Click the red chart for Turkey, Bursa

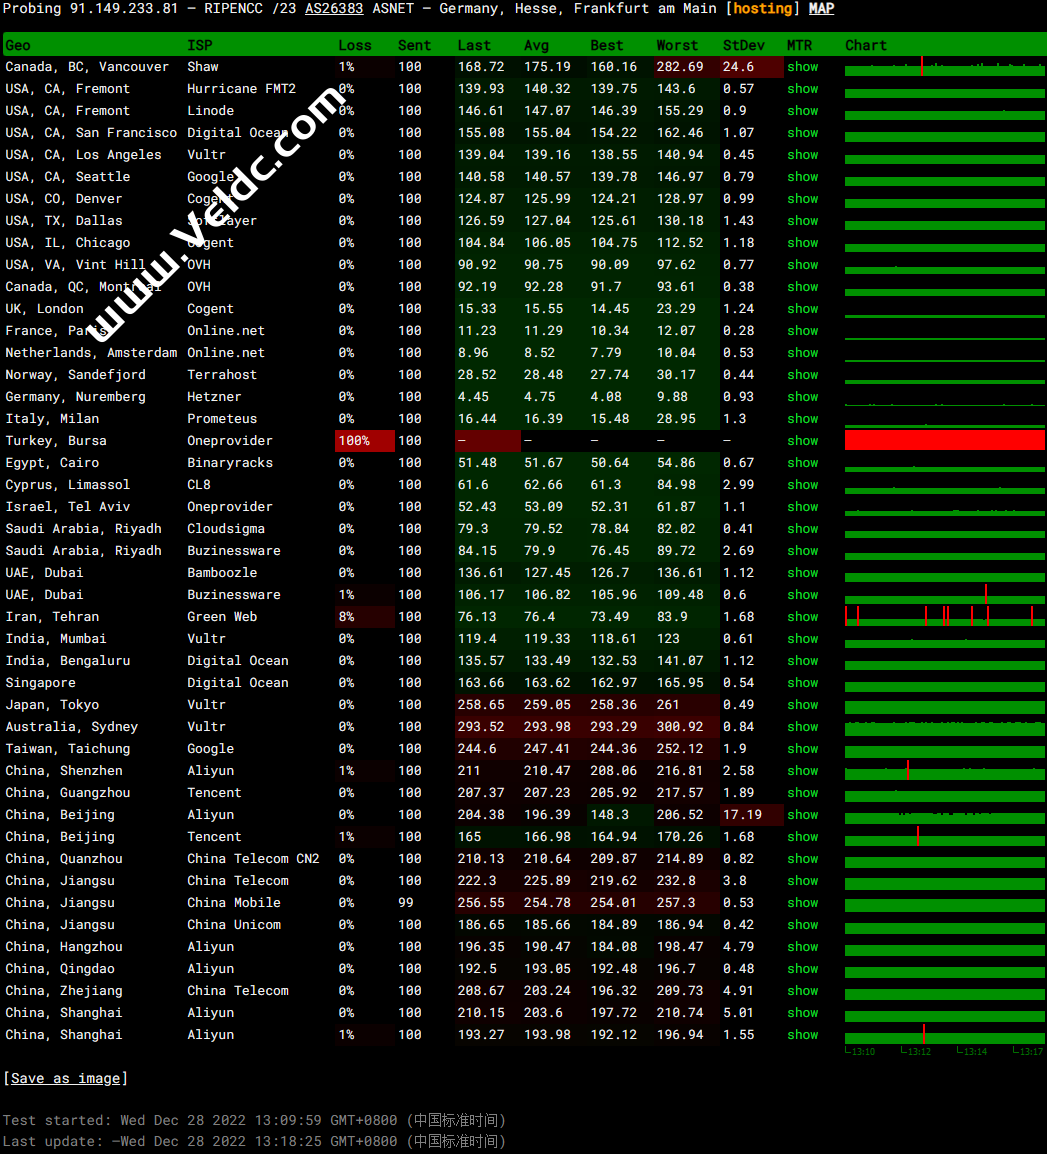click(x=945, y=440)
